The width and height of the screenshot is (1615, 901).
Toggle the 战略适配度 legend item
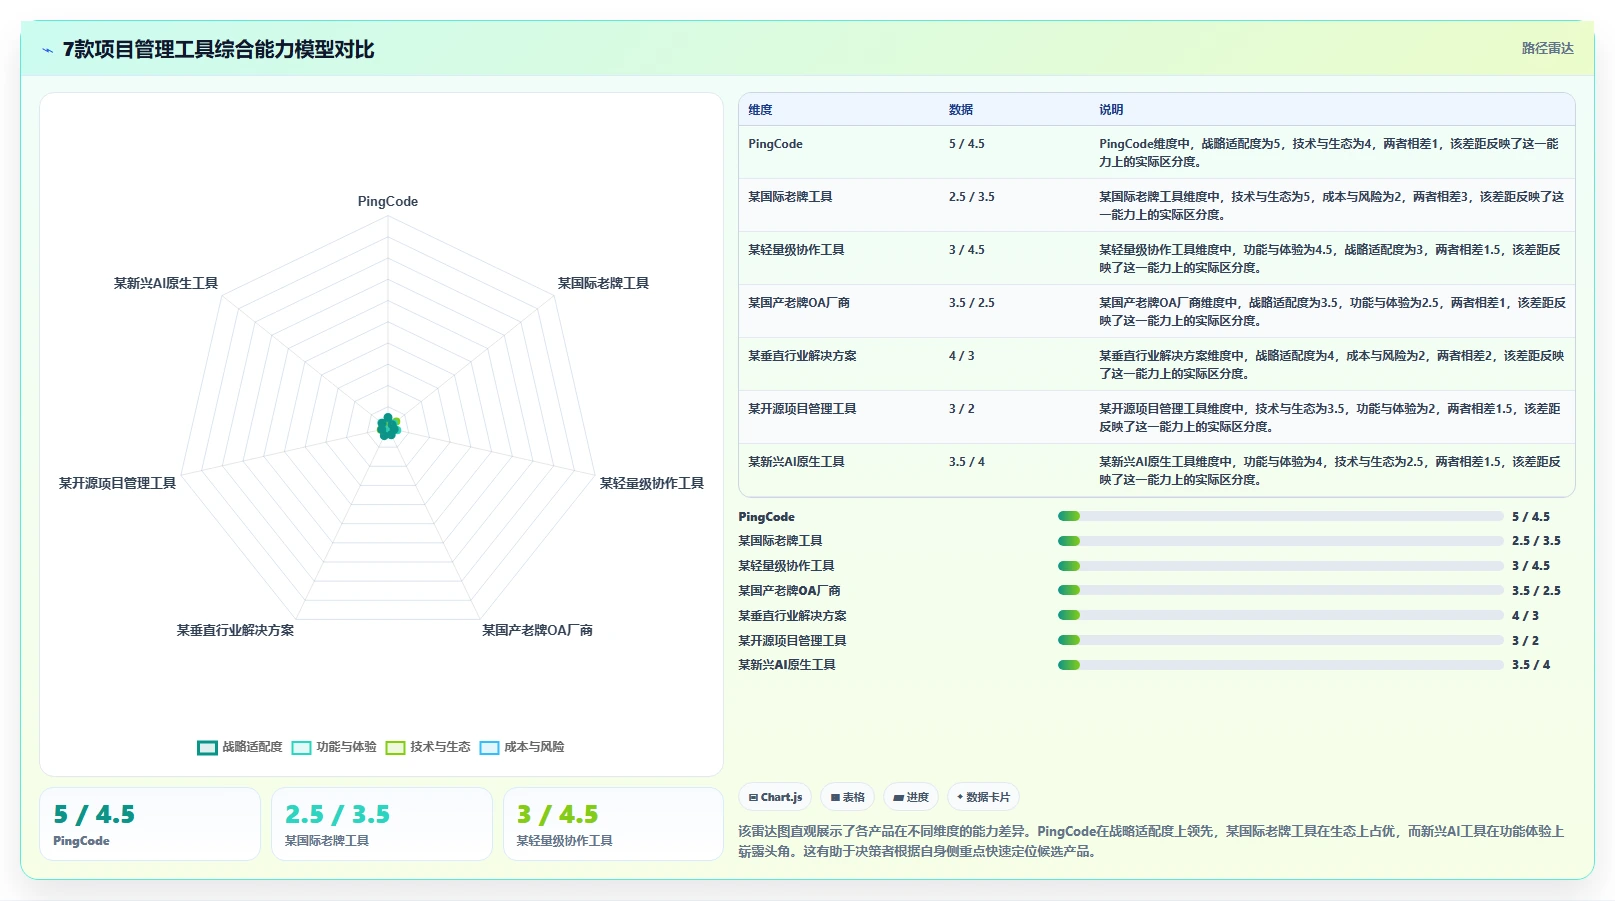[240, 747]
